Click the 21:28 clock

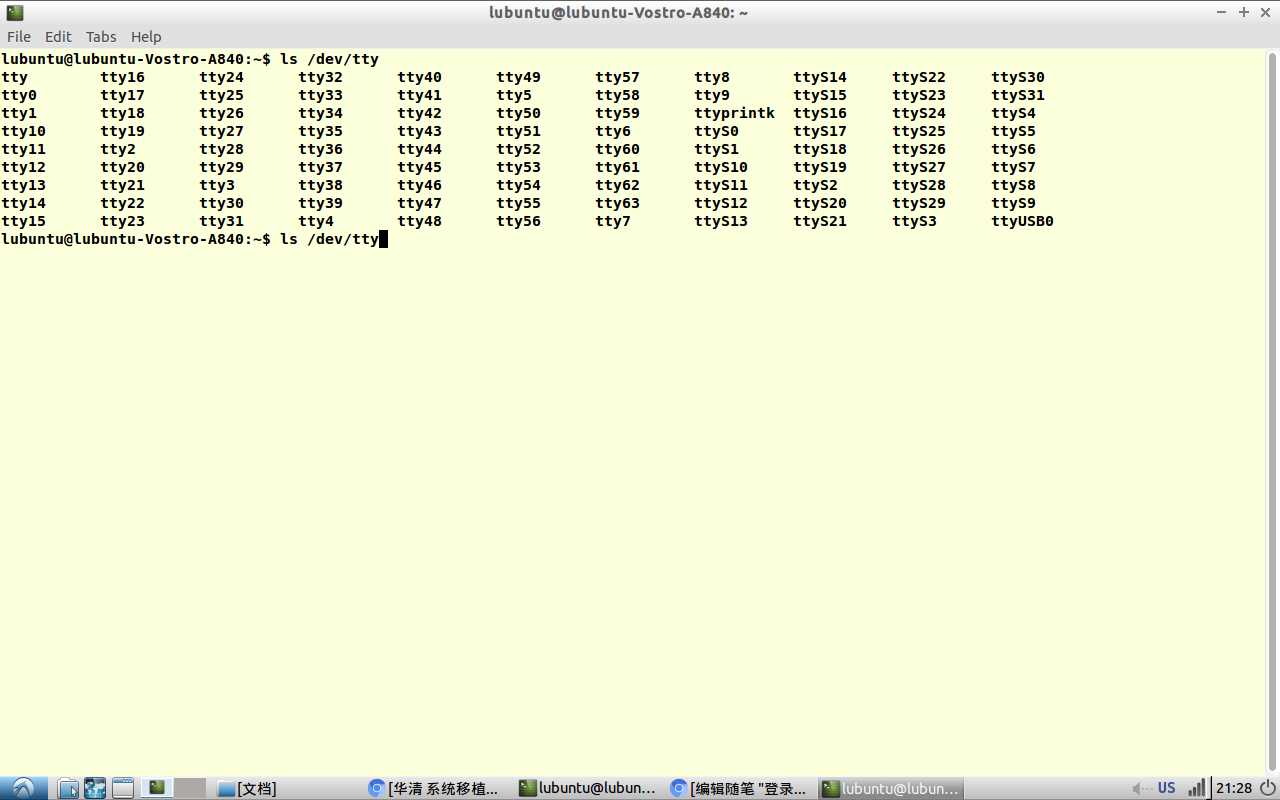coord(1234,788)
